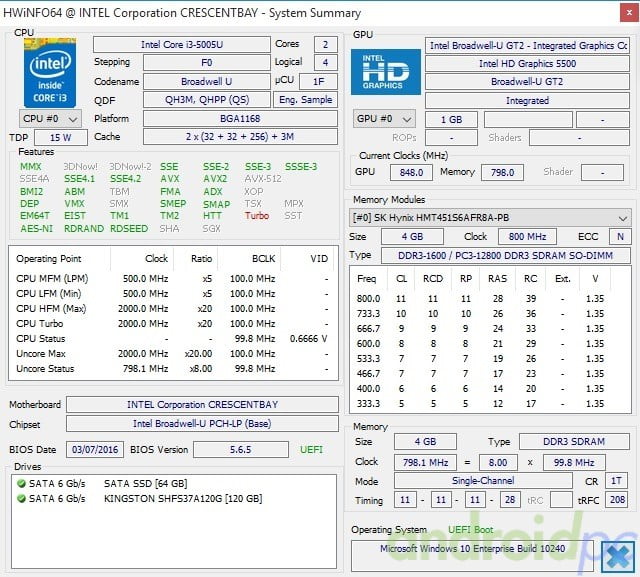This screenshot has height=577, width=640.
Task: Open the CPU #0 selector dropdown
Action: coord(50,119)
